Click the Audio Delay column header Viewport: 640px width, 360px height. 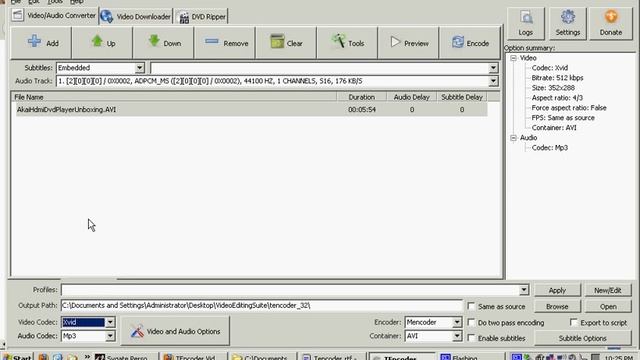[411, 97]
